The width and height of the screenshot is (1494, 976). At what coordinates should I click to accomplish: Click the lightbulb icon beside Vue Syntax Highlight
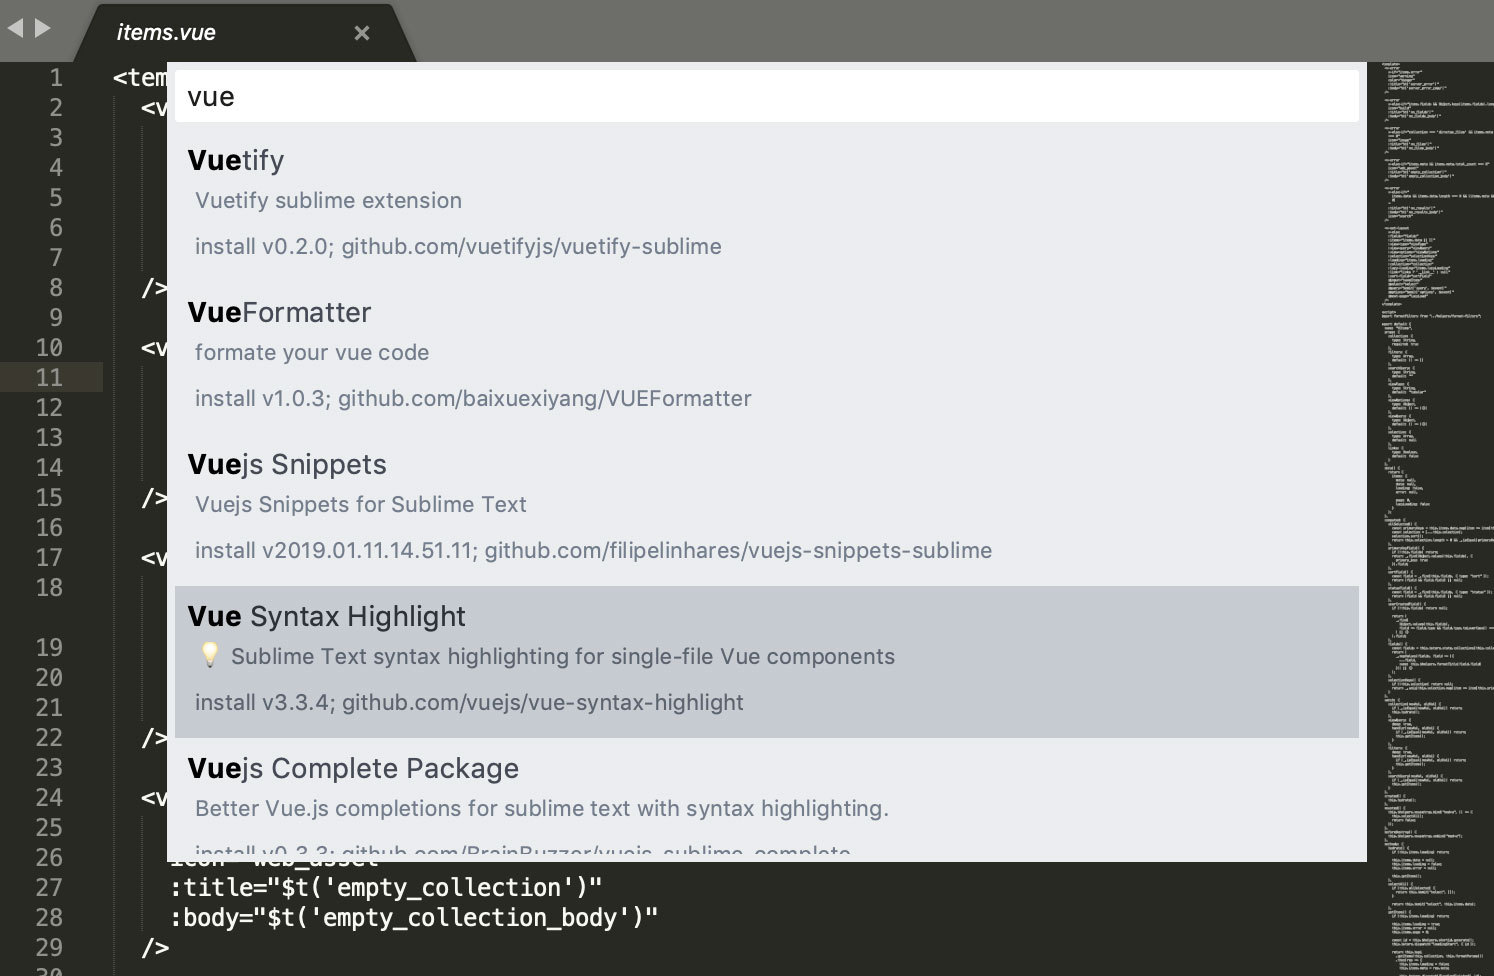[210, 656]
